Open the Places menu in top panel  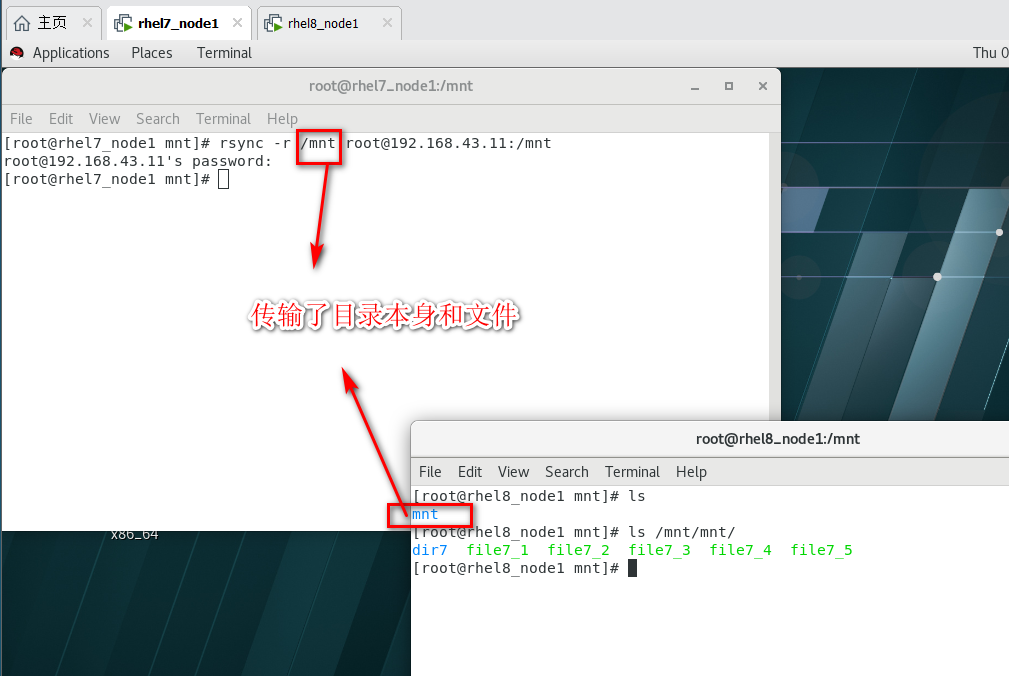[152, 53]
